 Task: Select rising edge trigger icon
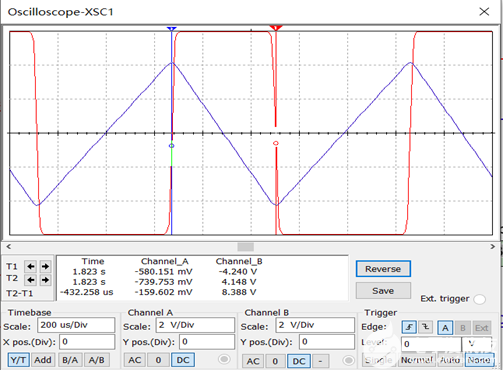(409, 327)
